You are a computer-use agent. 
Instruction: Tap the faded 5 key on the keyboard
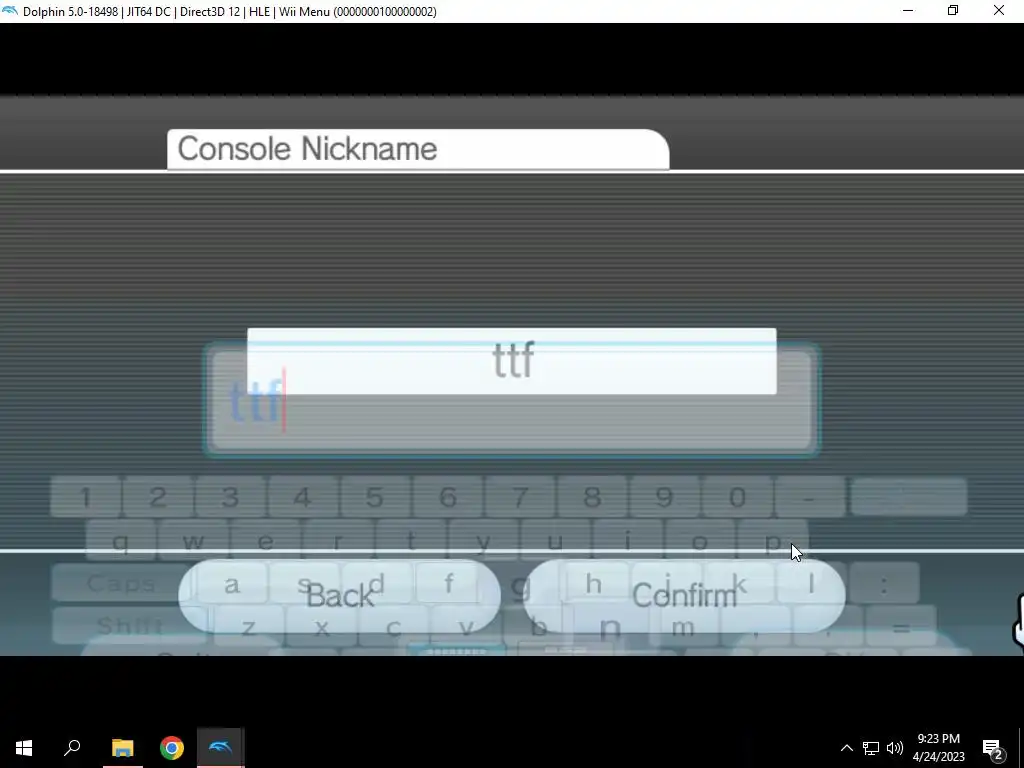point(374,497)
